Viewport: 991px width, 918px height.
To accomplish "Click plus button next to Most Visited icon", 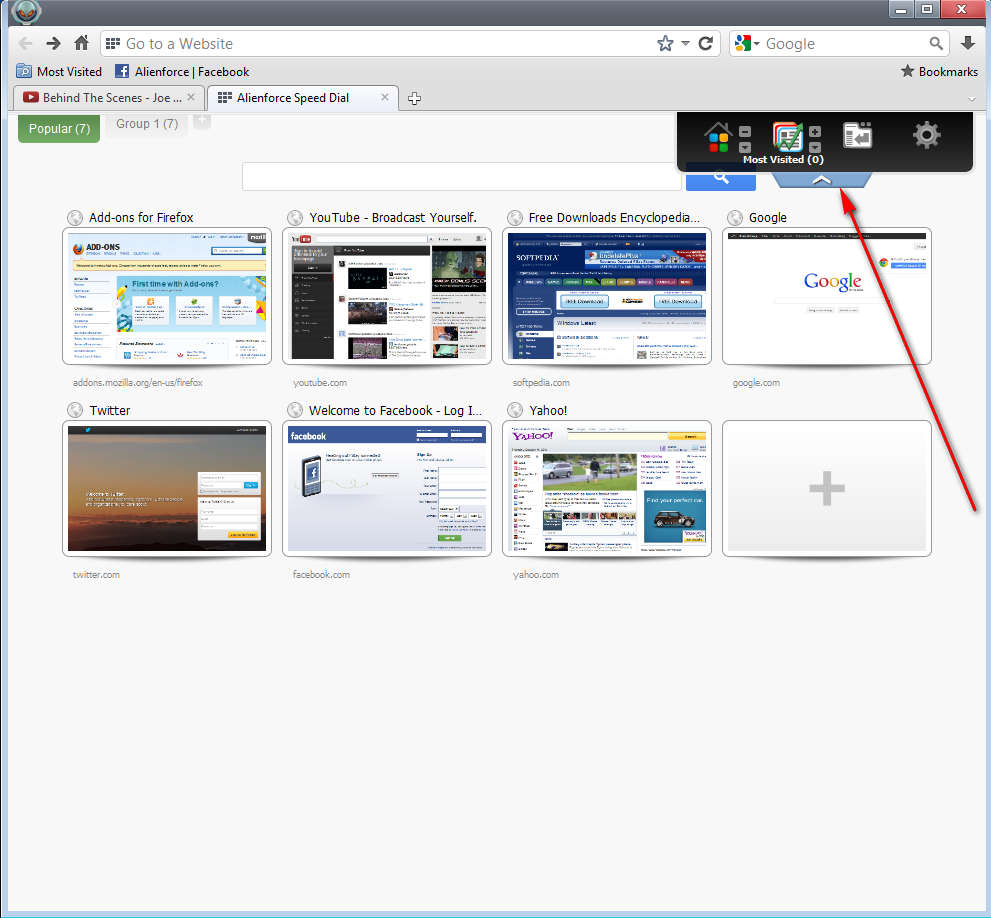I will 815,132.
